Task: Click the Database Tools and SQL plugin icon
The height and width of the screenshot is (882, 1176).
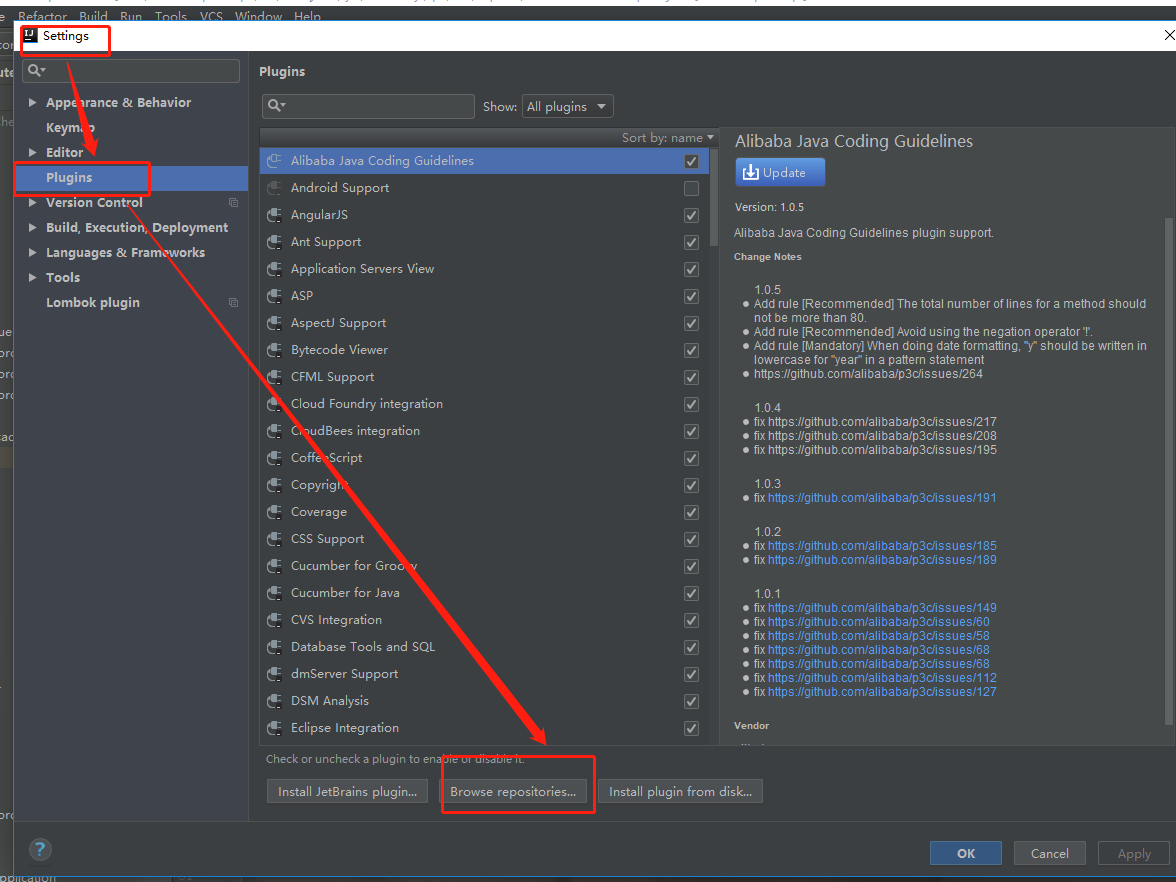Action: tap(274, 646)
